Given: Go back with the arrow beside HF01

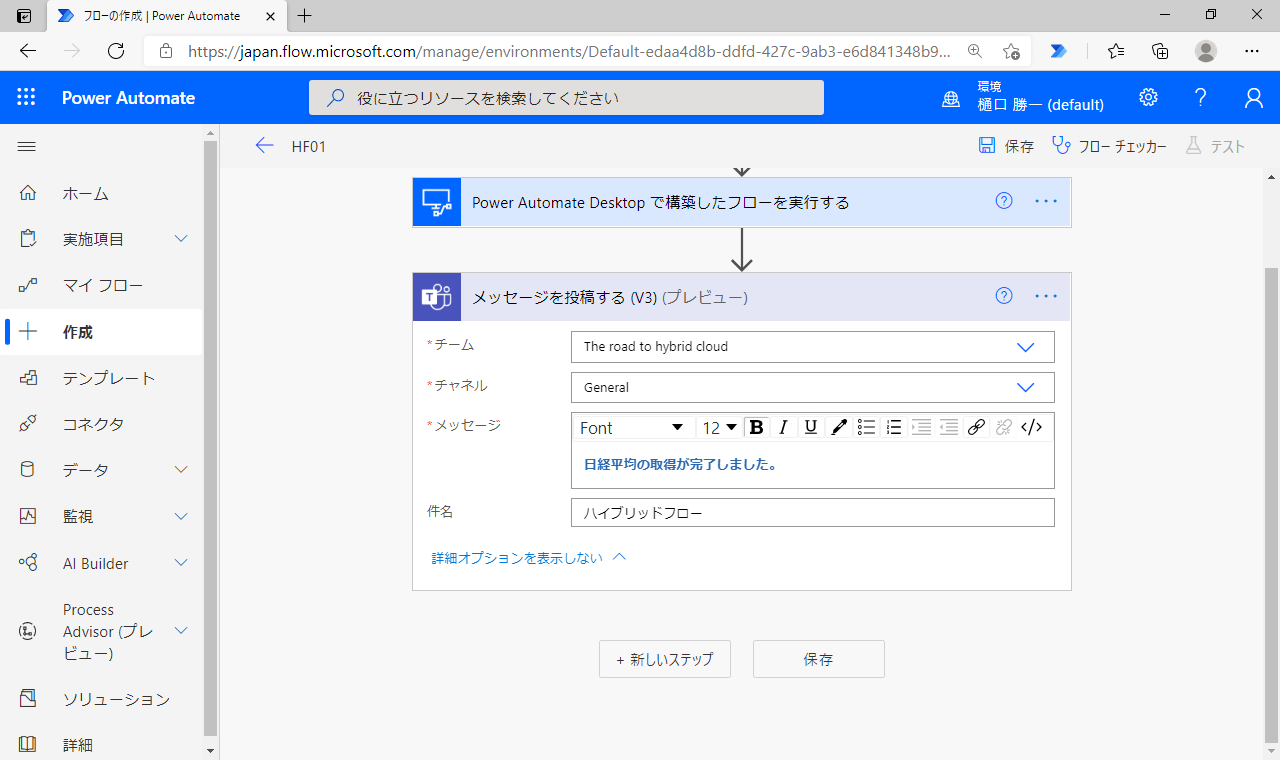Looking at the screenshot, I should click(x=264, y=146).
